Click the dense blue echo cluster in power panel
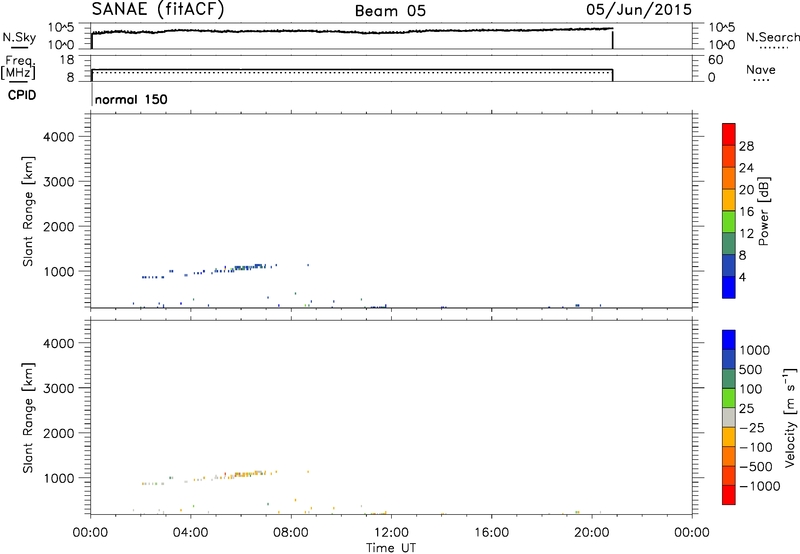 point(250,267)
